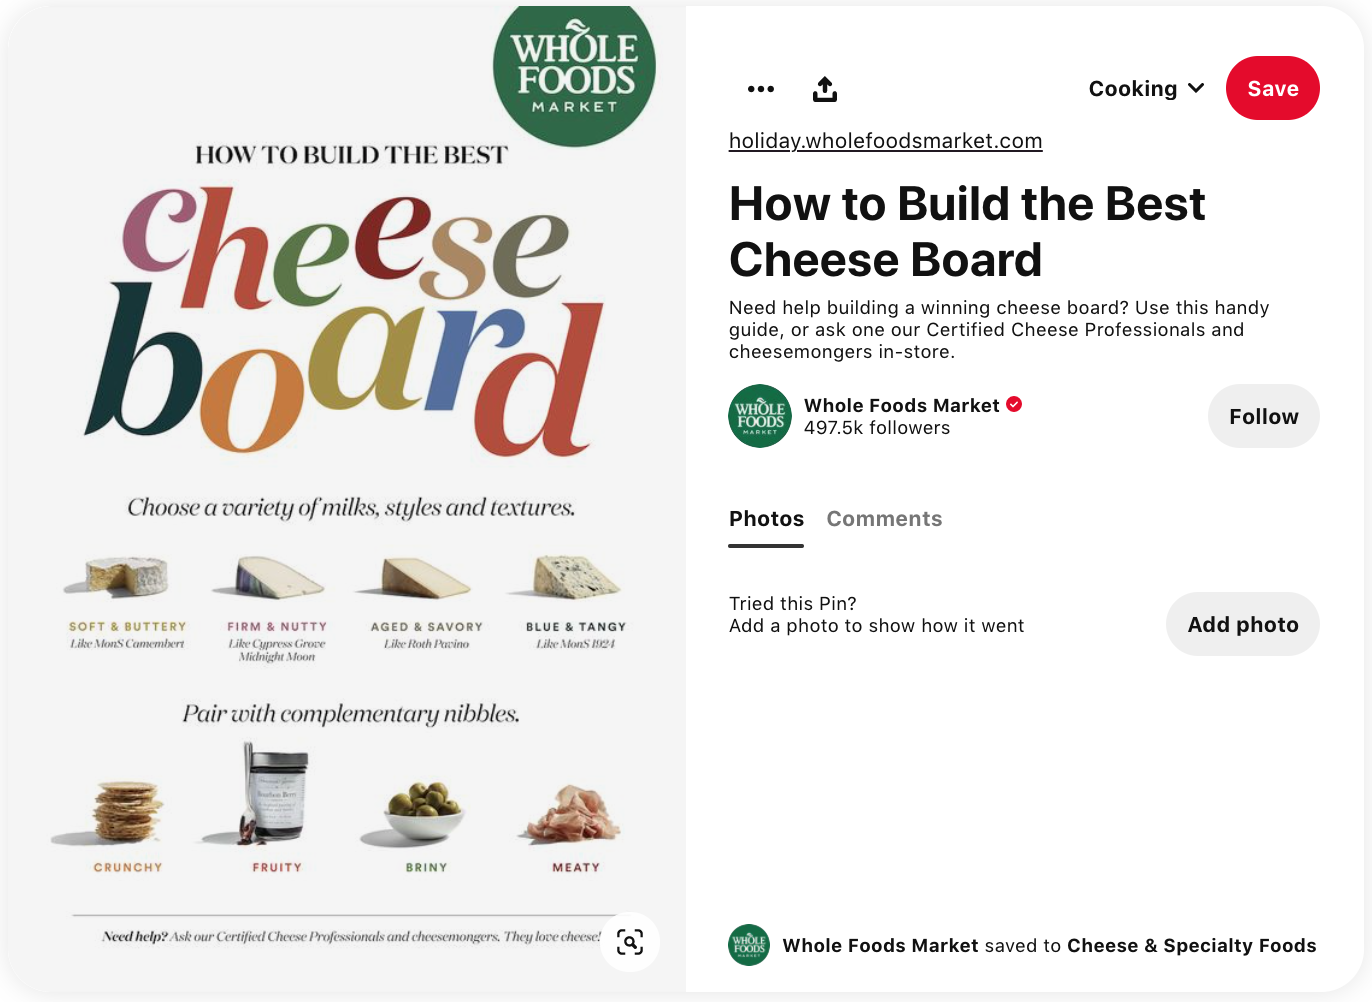This screenshot has height=1002, width=1372.
Task: Click the share/upload arrow icon
Action: click(x=825, y=89)
